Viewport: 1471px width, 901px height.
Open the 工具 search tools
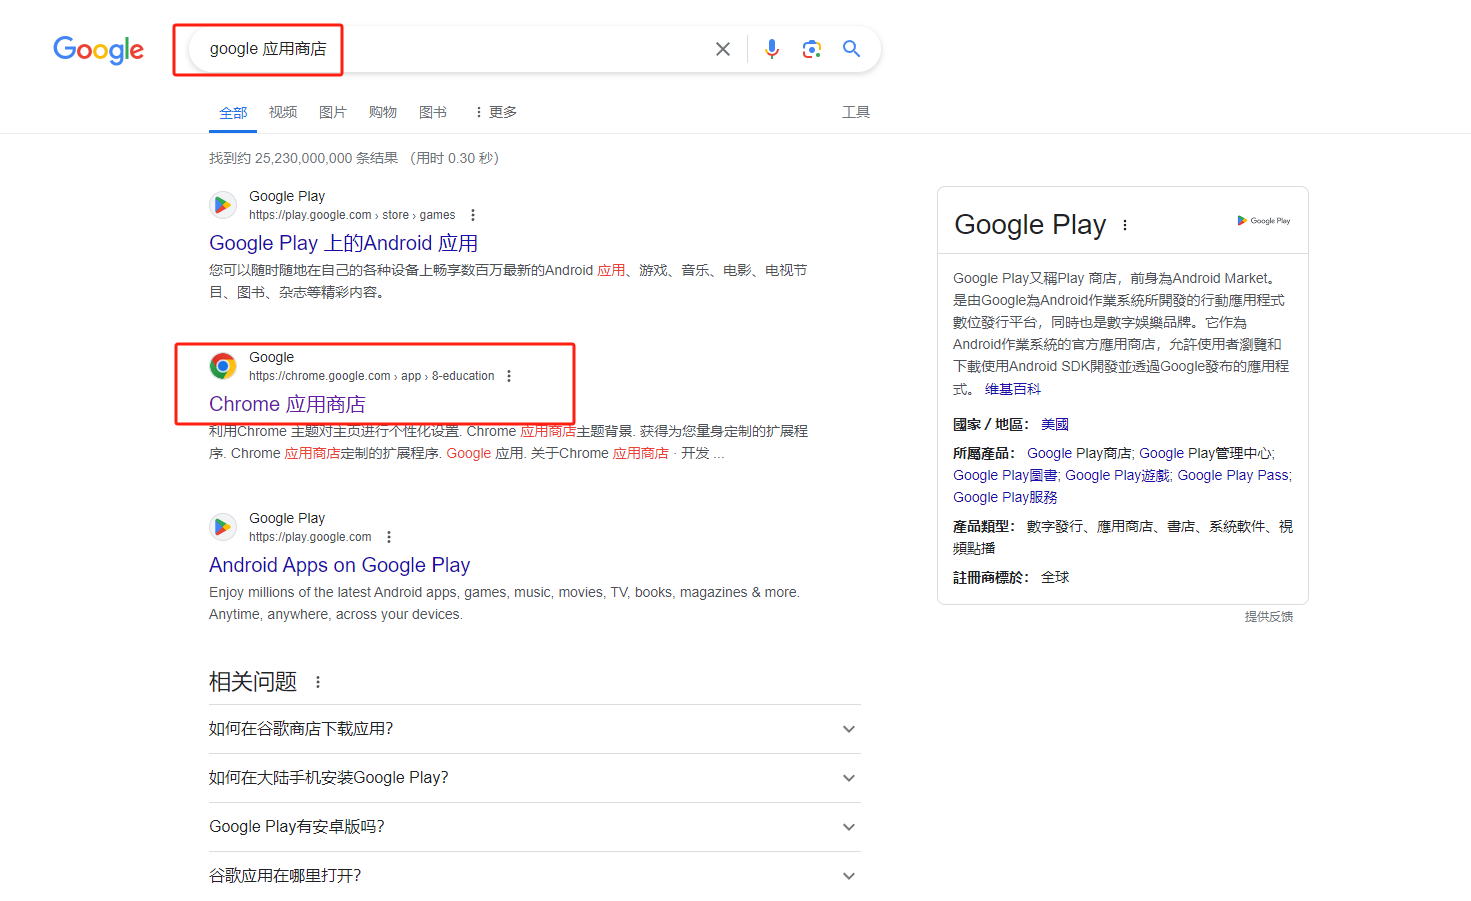[856, 112]
